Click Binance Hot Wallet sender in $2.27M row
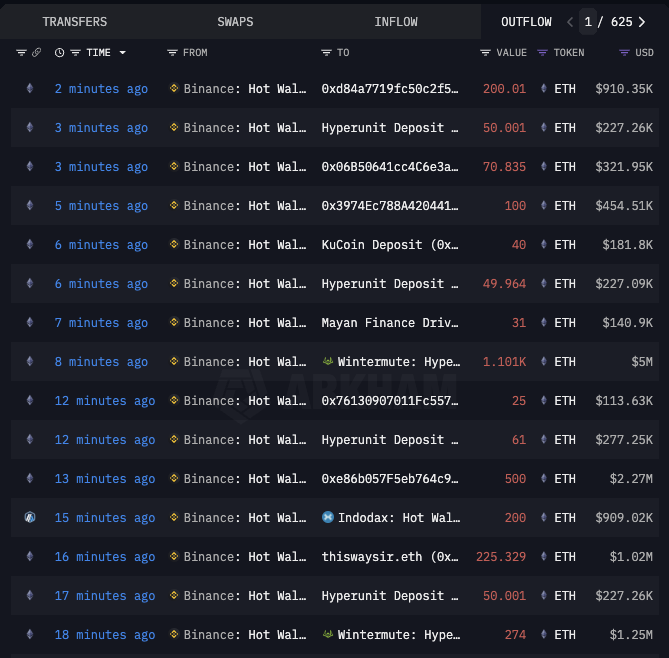Viewport: 669px width, 658px height. (x=245, y=479)
